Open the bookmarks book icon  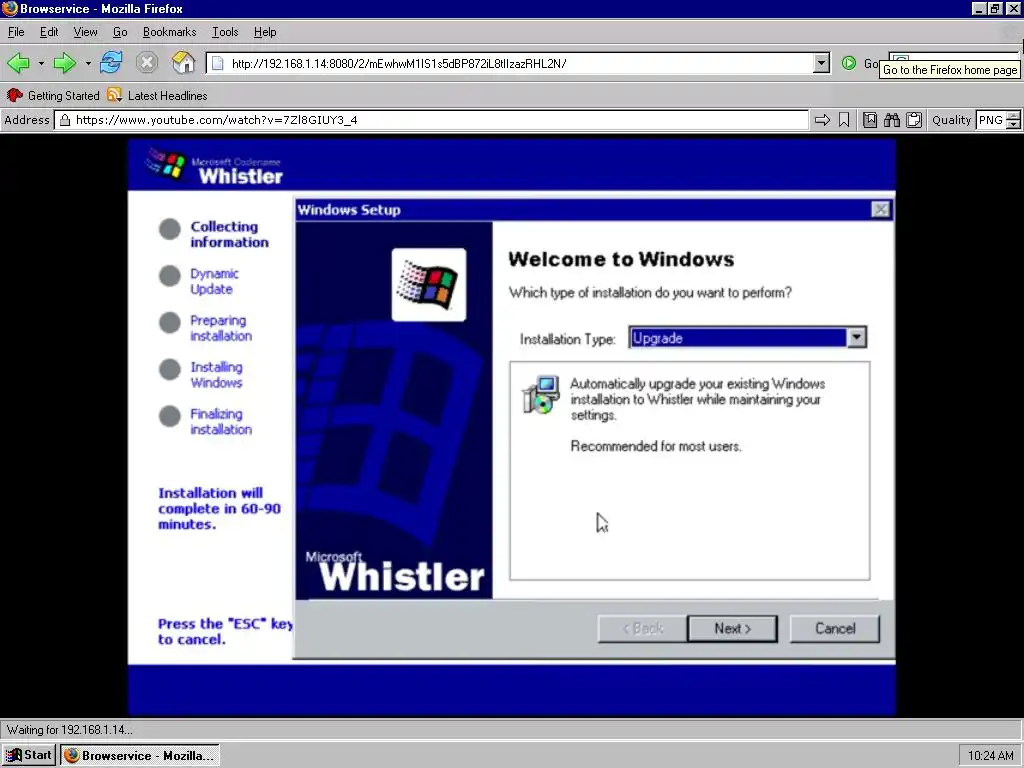[870, 120]
